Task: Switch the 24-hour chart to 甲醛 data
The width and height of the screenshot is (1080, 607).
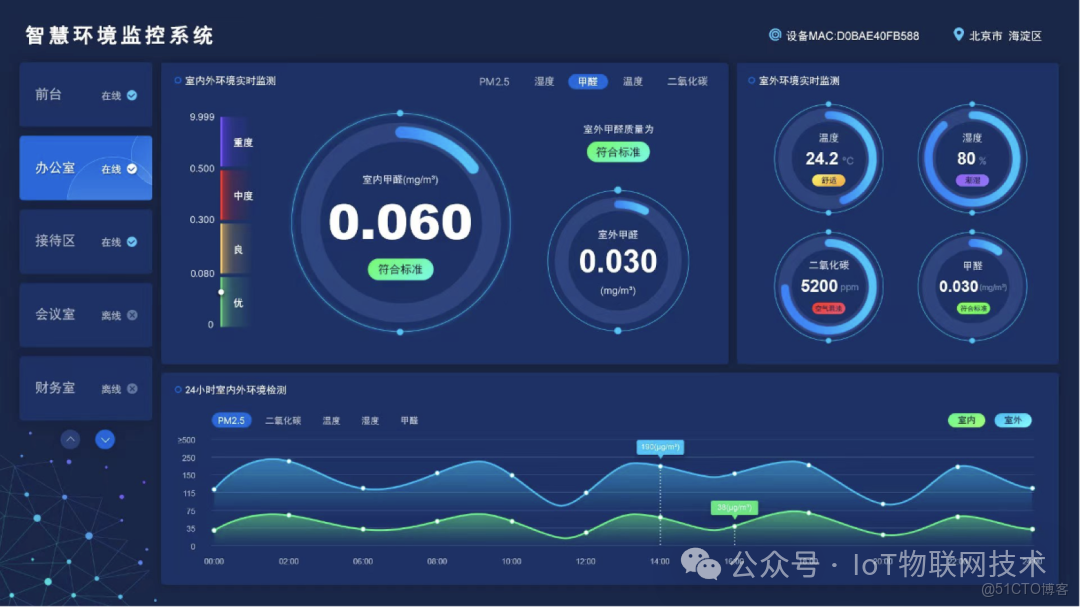Action: point(408,420)
